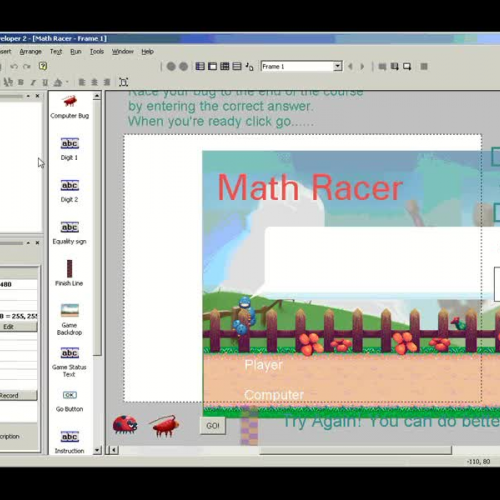Pin the lower properties panel with the arrow icon

tap(28, 243)
